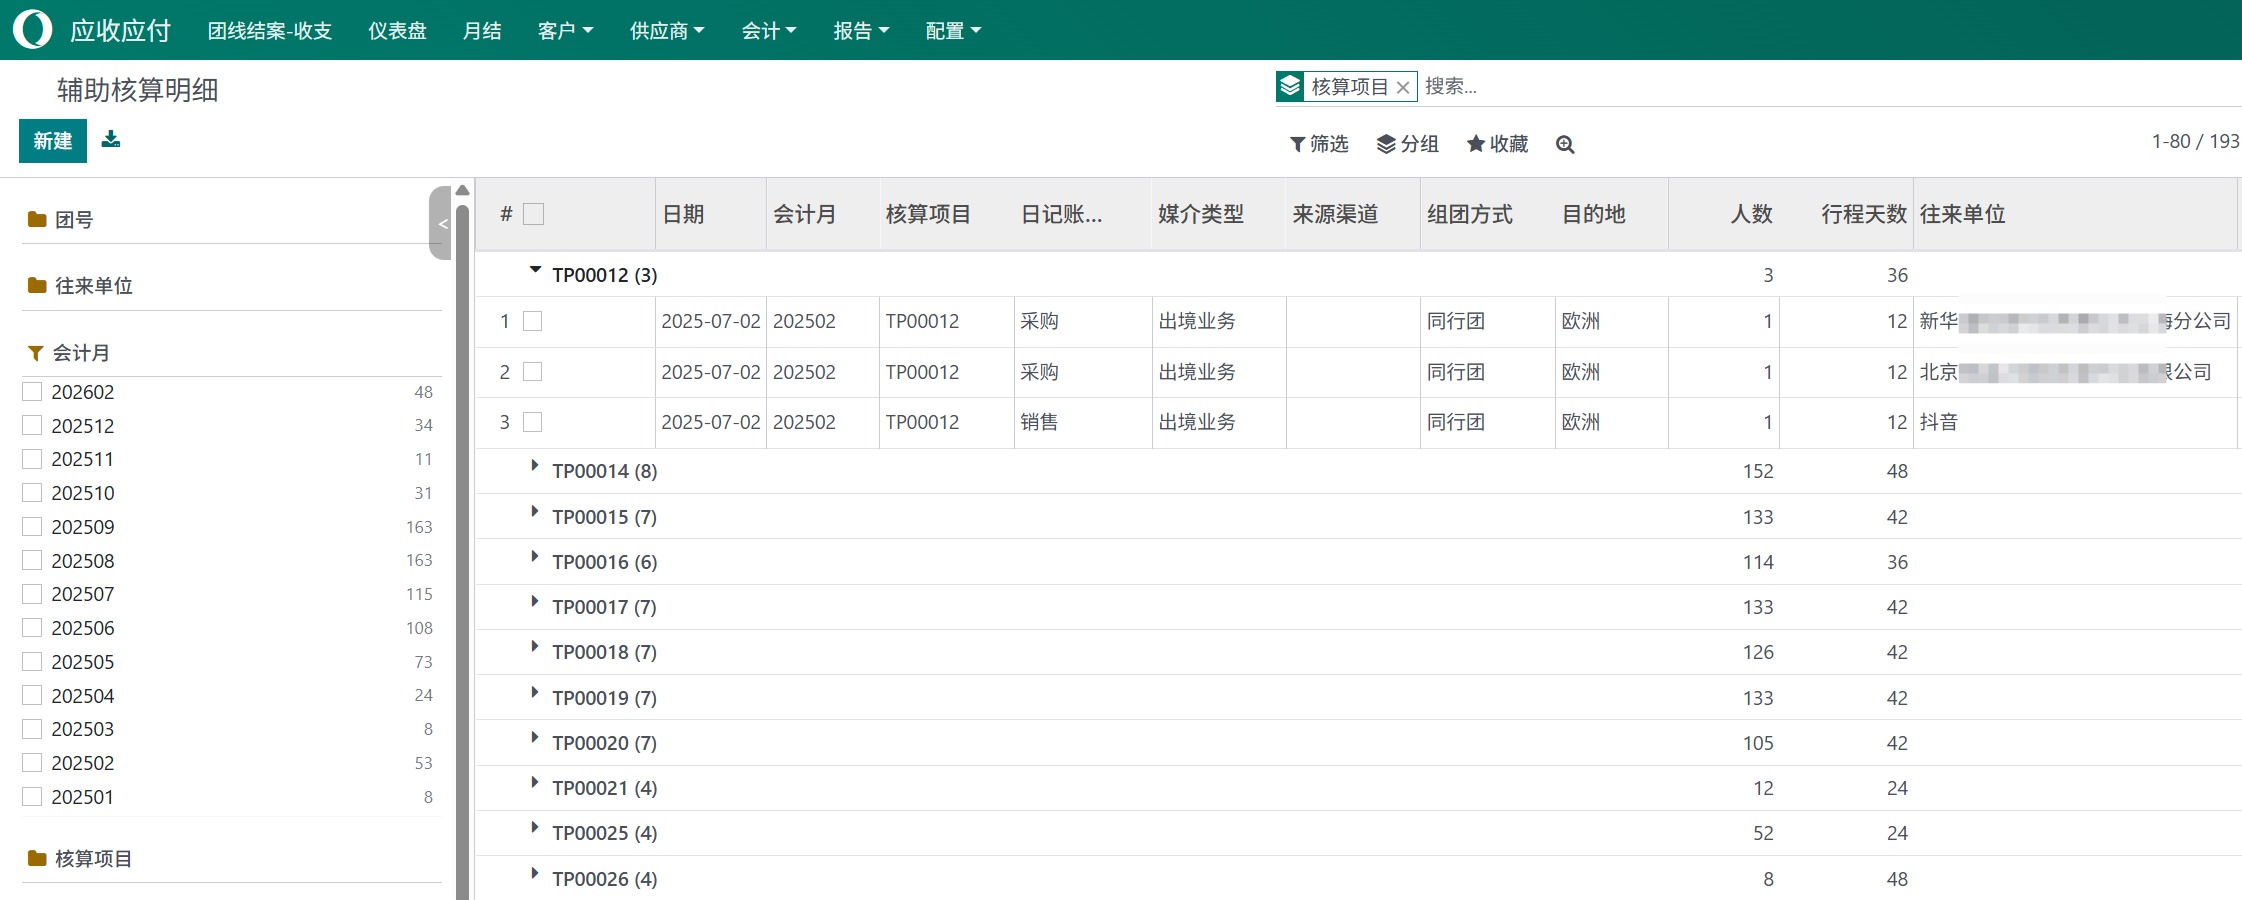Screen dimensions: 2242x900
Task: Click the 往来单位 folder icon in sidebar
Action: (36, 285)
